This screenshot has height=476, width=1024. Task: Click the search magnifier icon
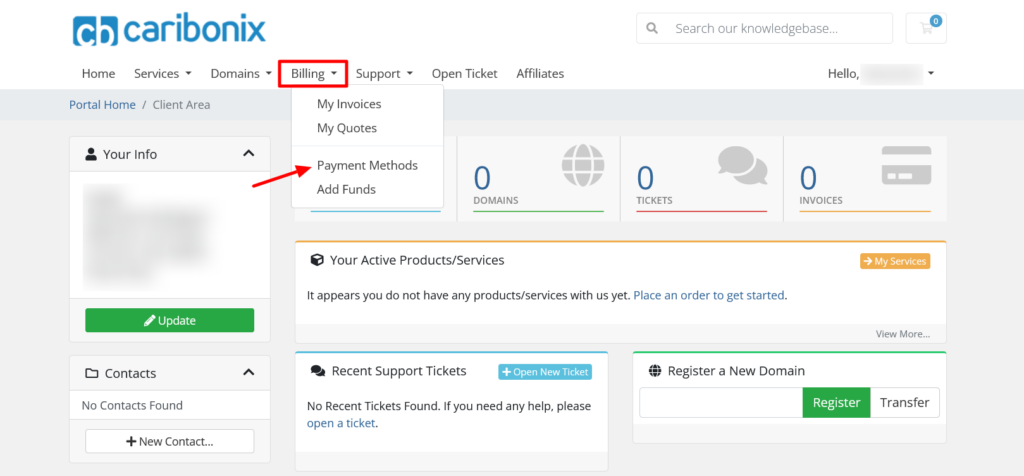(653, 28)
